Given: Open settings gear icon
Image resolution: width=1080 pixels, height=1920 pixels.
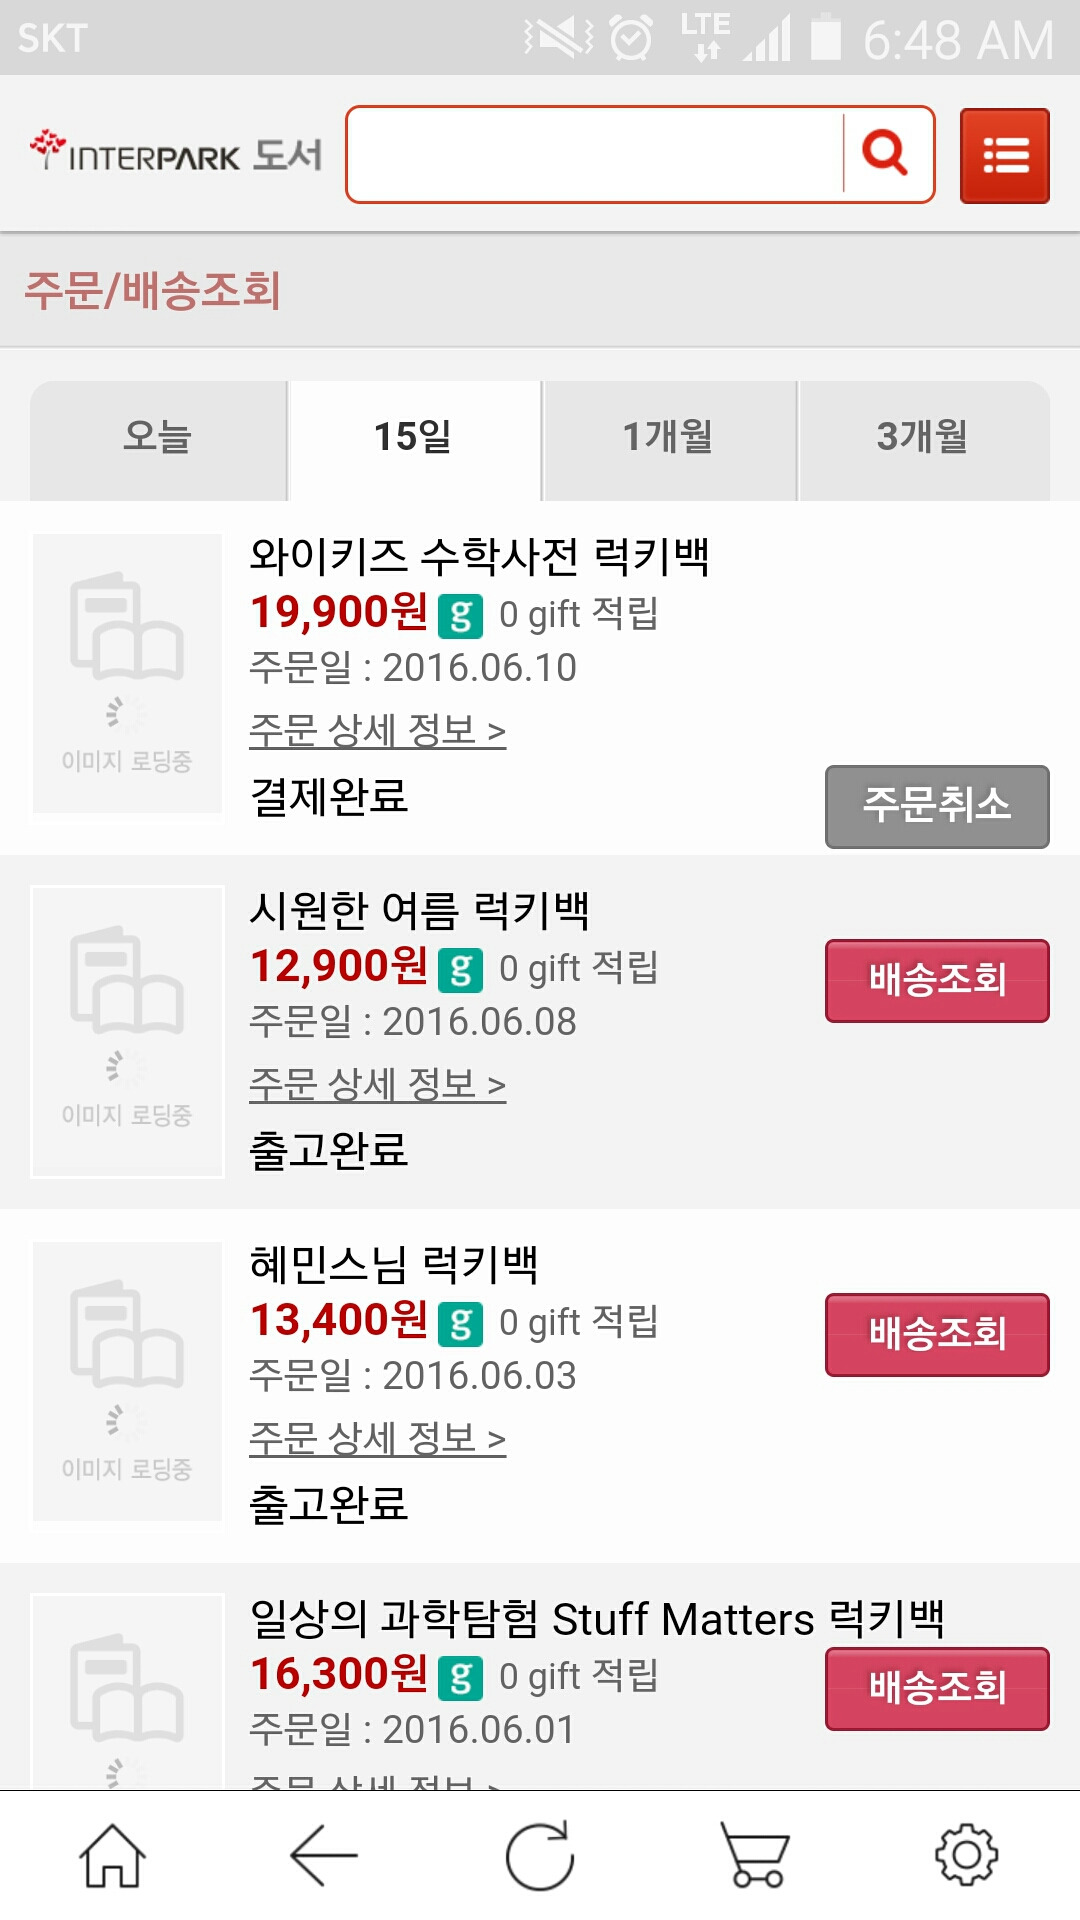Looking at the screenshot, I should (x=967, y=1856).
